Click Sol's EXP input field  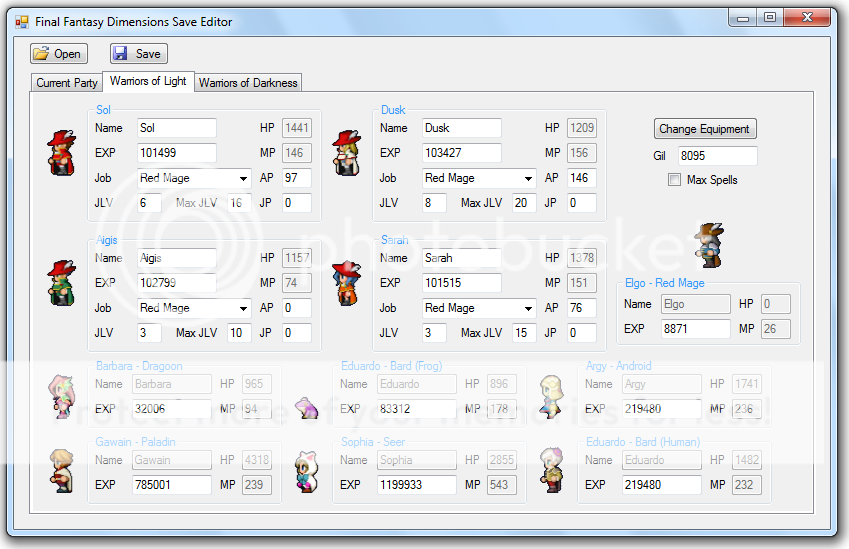point(176,153)
